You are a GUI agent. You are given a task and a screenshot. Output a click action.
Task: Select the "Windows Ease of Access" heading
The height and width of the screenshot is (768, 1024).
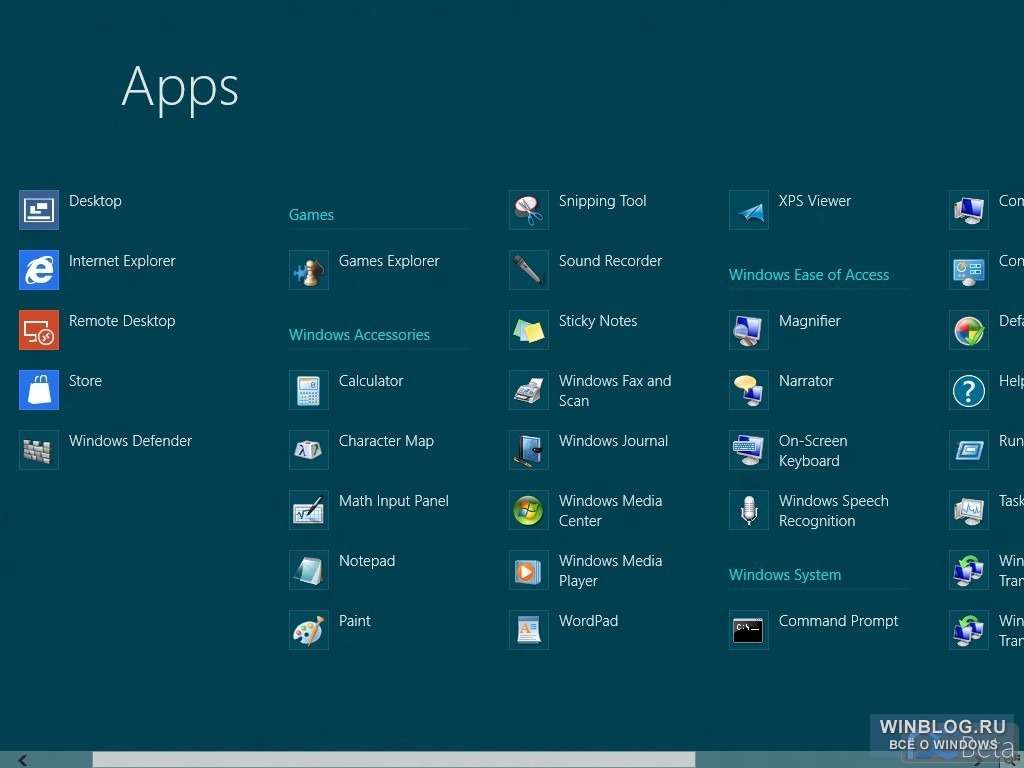[809, 275]
